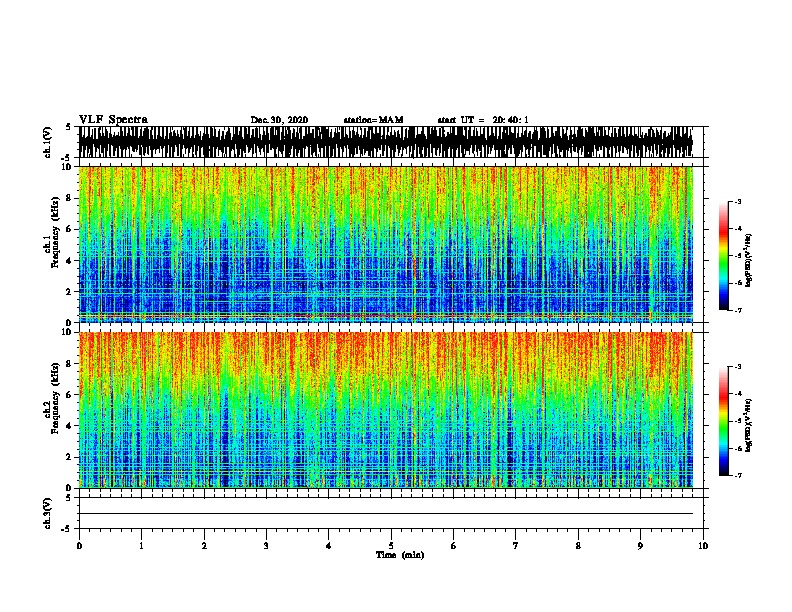The width and height of the screenshot is (792, 612).
Task: Click the "VLF Spectra" title text
Action: pos(113,120)
